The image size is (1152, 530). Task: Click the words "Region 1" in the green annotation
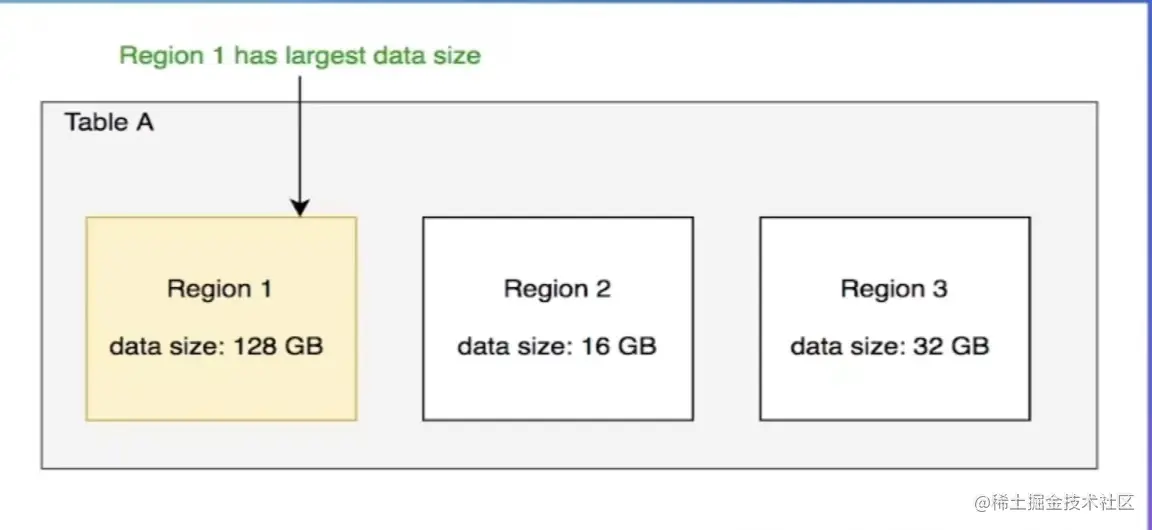172,56
